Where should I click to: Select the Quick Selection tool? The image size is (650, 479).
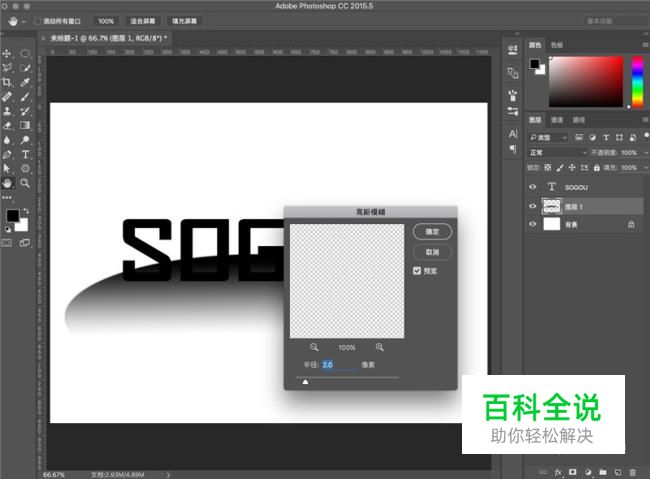coord(25,68)
